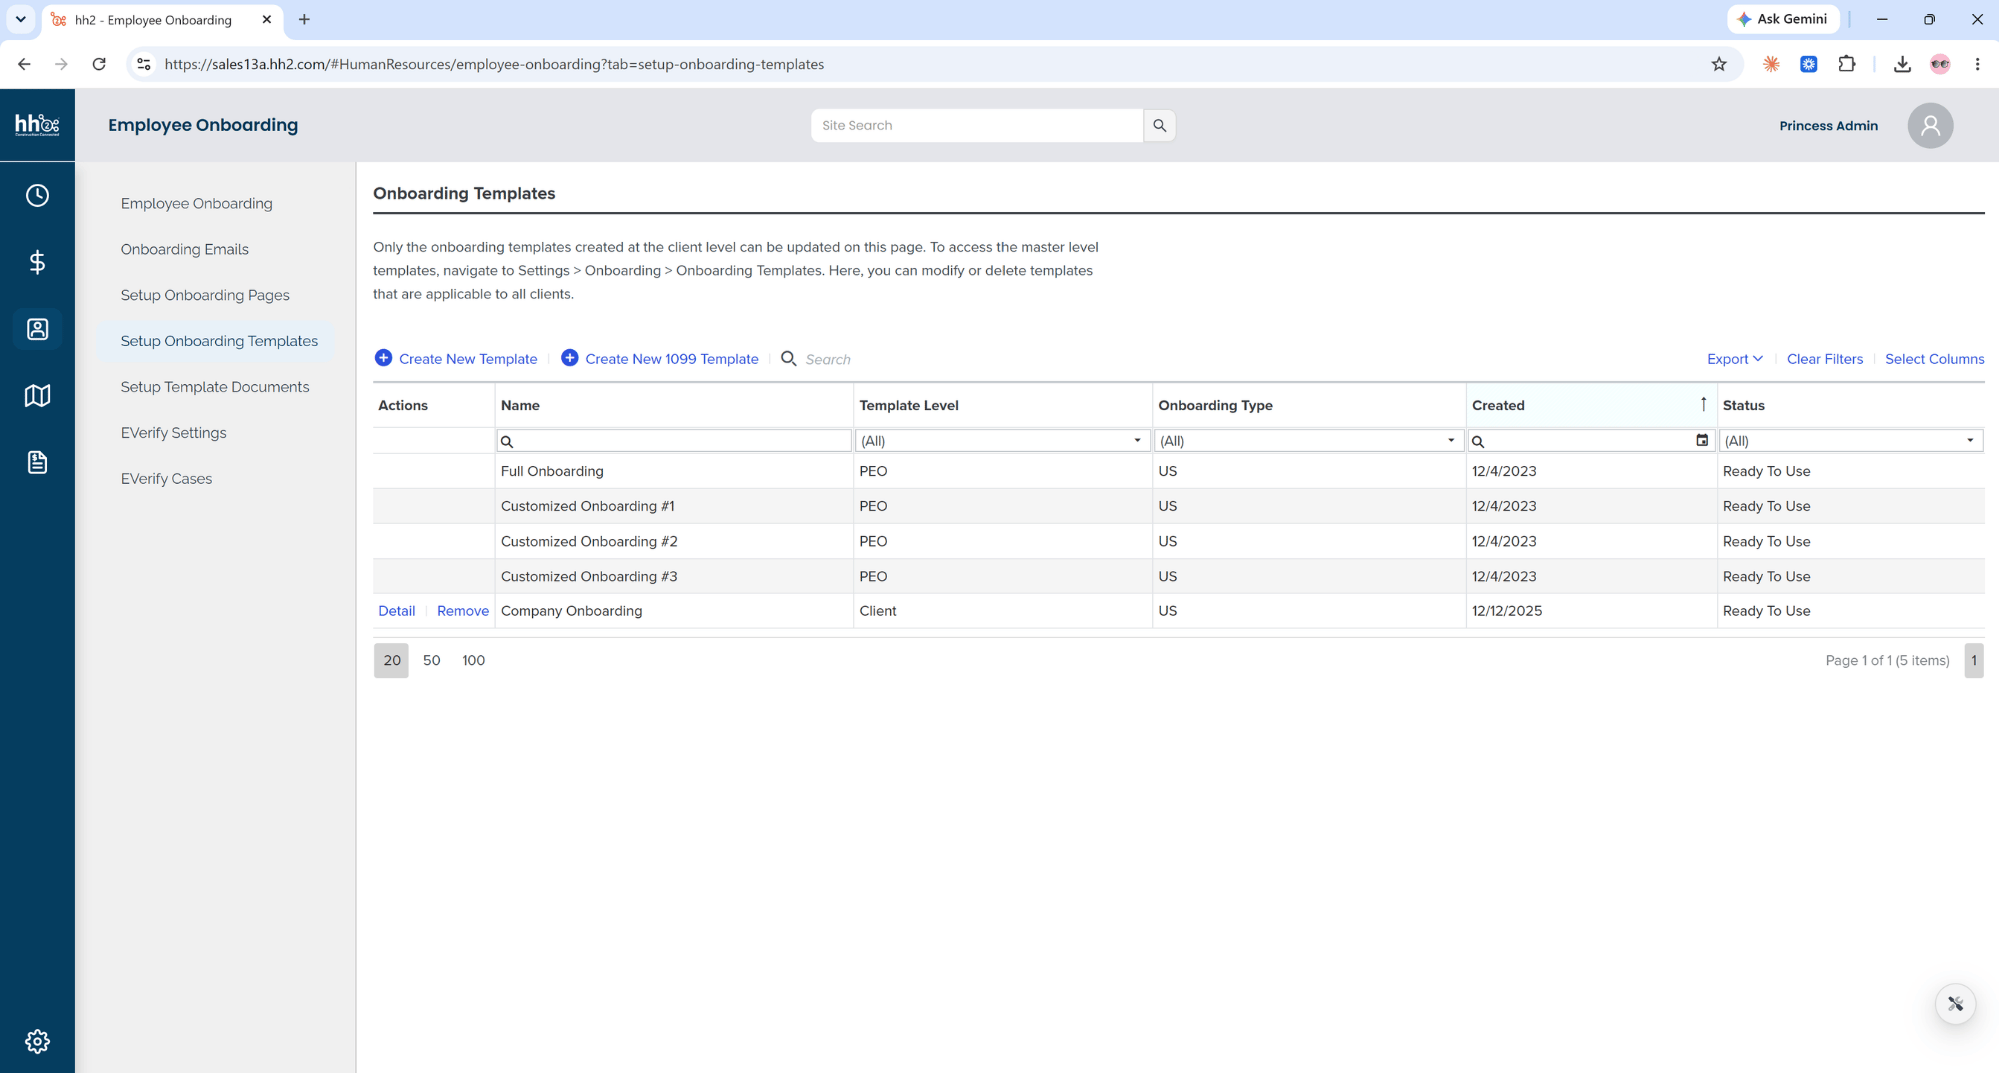Open the user profile avatar
The image size is (2000, 1073).
point(1930,125)
